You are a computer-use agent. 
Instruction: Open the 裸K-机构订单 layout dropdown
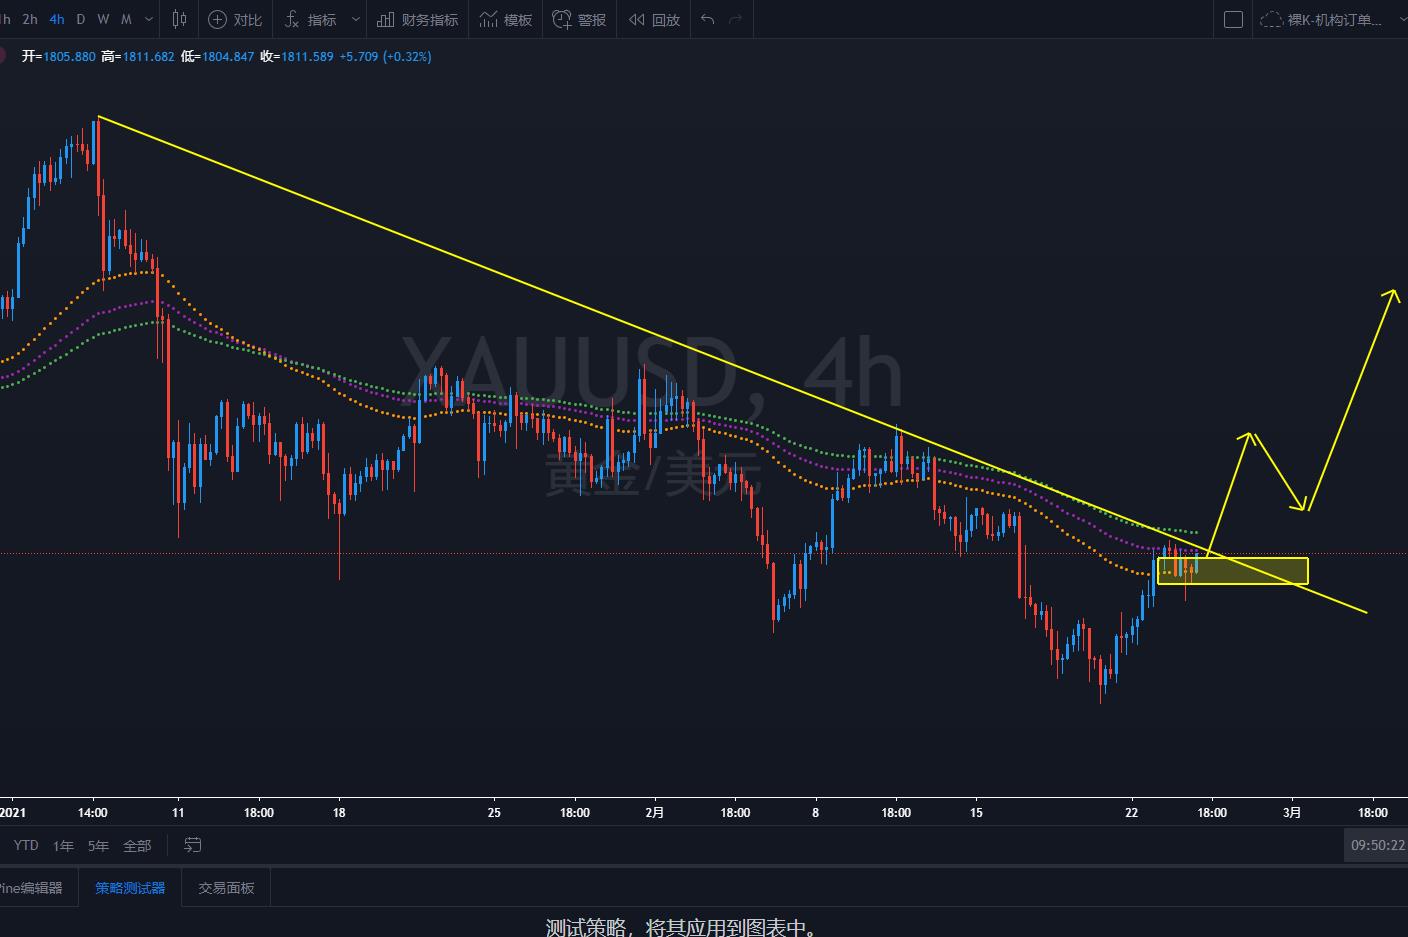pyautogui.click(x=1330, y=19)
